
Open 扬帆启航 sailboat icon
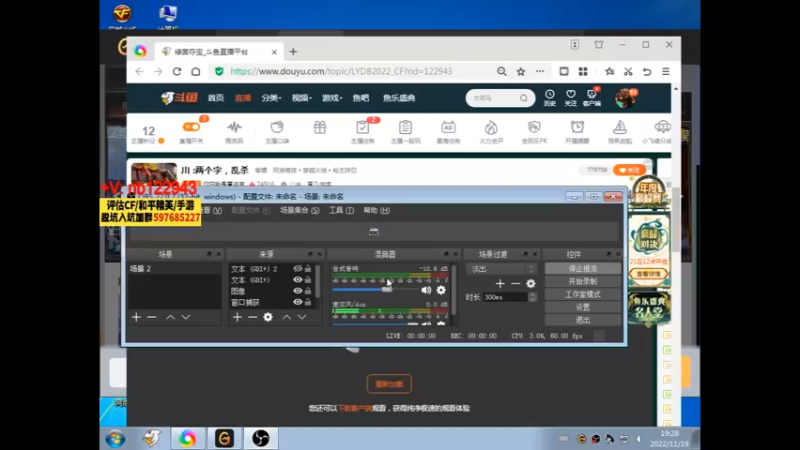(x=620, y=132)
